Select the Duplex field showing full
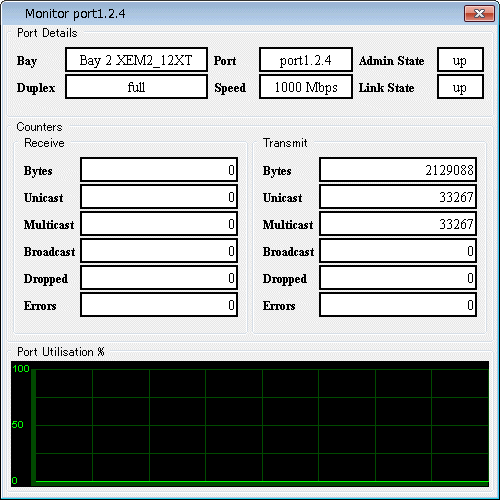 tap(136, 87)
